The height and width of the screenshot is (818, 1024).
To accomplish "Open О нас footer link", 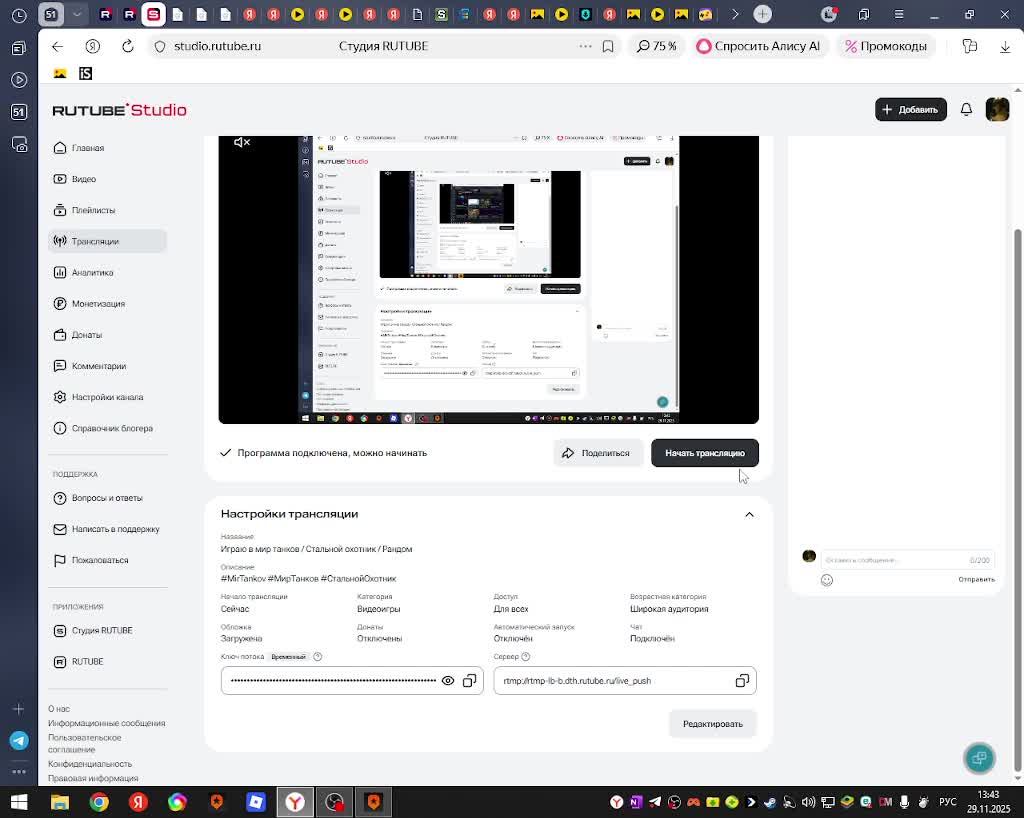I will (x=59, y=709).
